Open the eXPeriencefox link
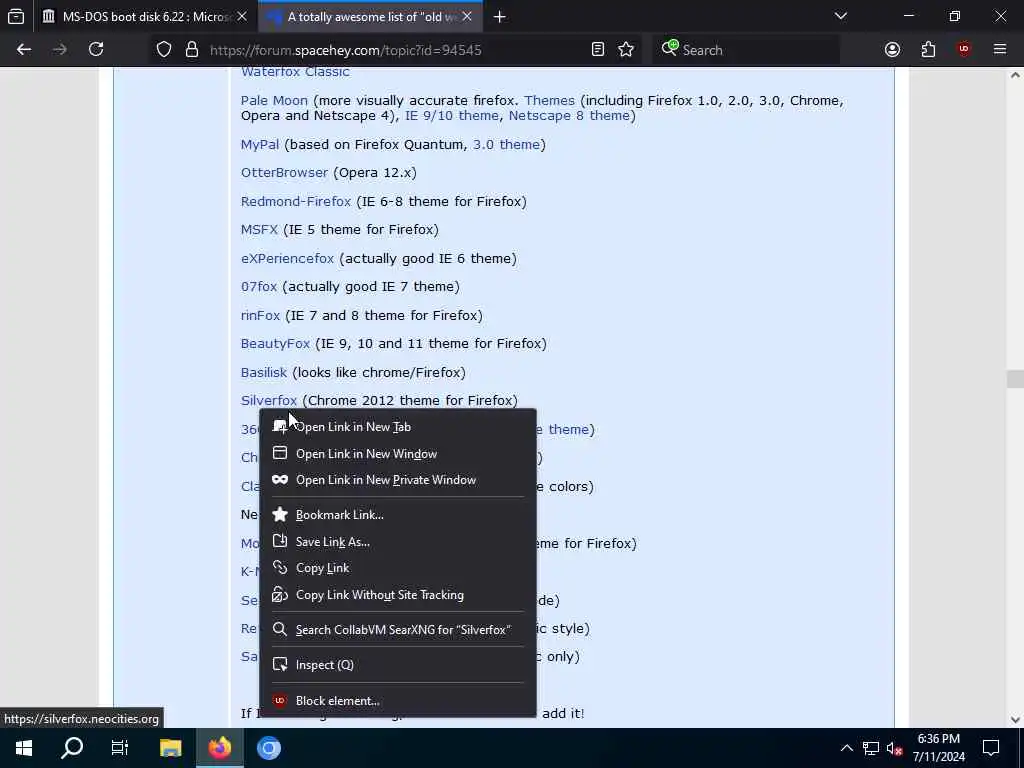Screen dimensions: 1024x768 [x=287, y=258]
